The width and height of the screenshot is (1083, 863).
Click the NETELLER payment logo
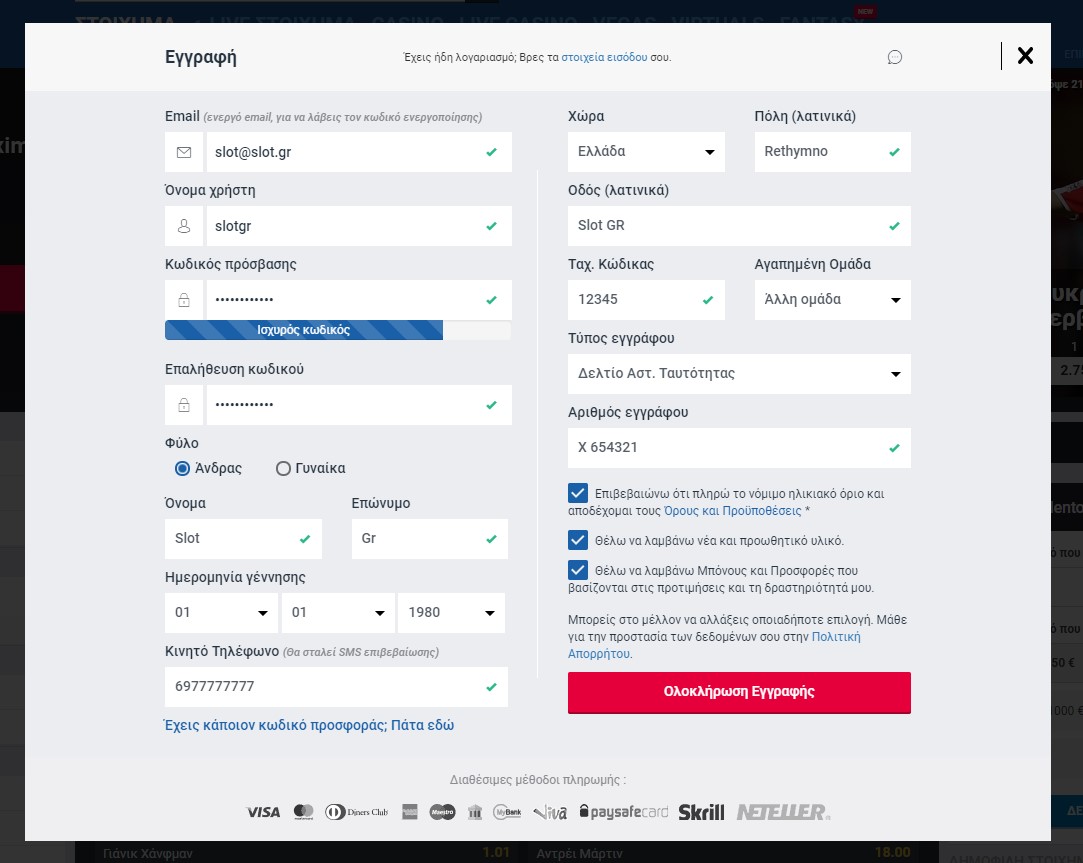pyautogui.click(x=783, y=812)
